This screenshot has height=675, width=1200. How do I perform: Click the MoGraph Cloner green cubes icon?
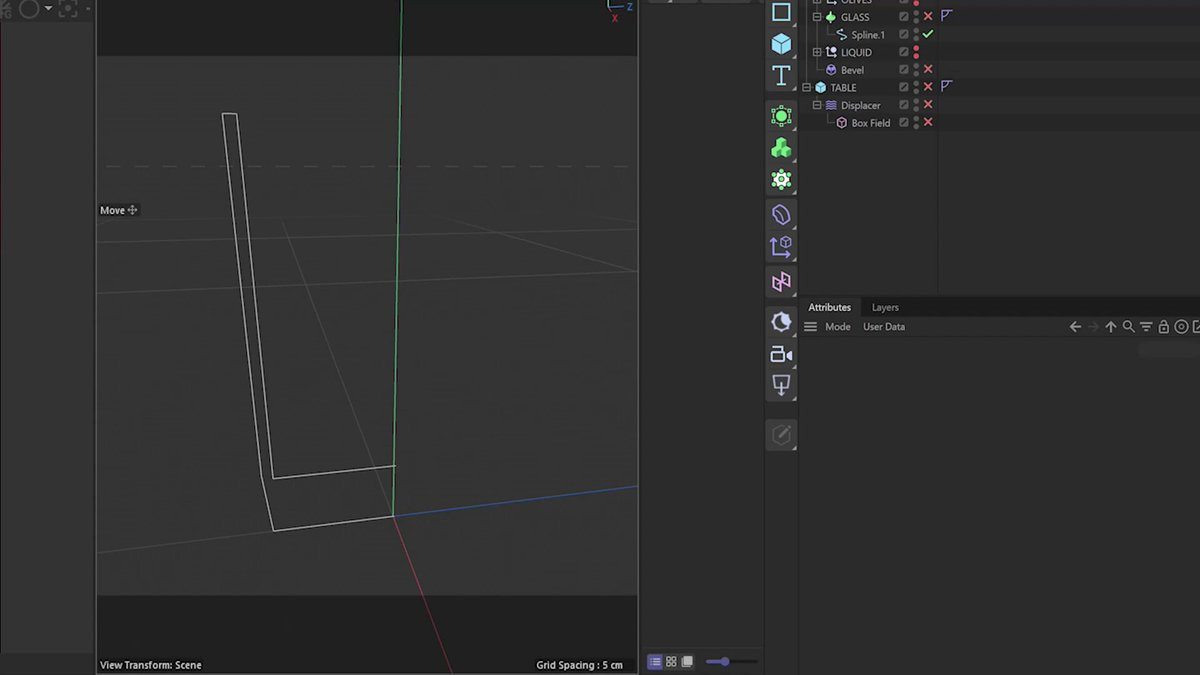[x=781, y=148]
